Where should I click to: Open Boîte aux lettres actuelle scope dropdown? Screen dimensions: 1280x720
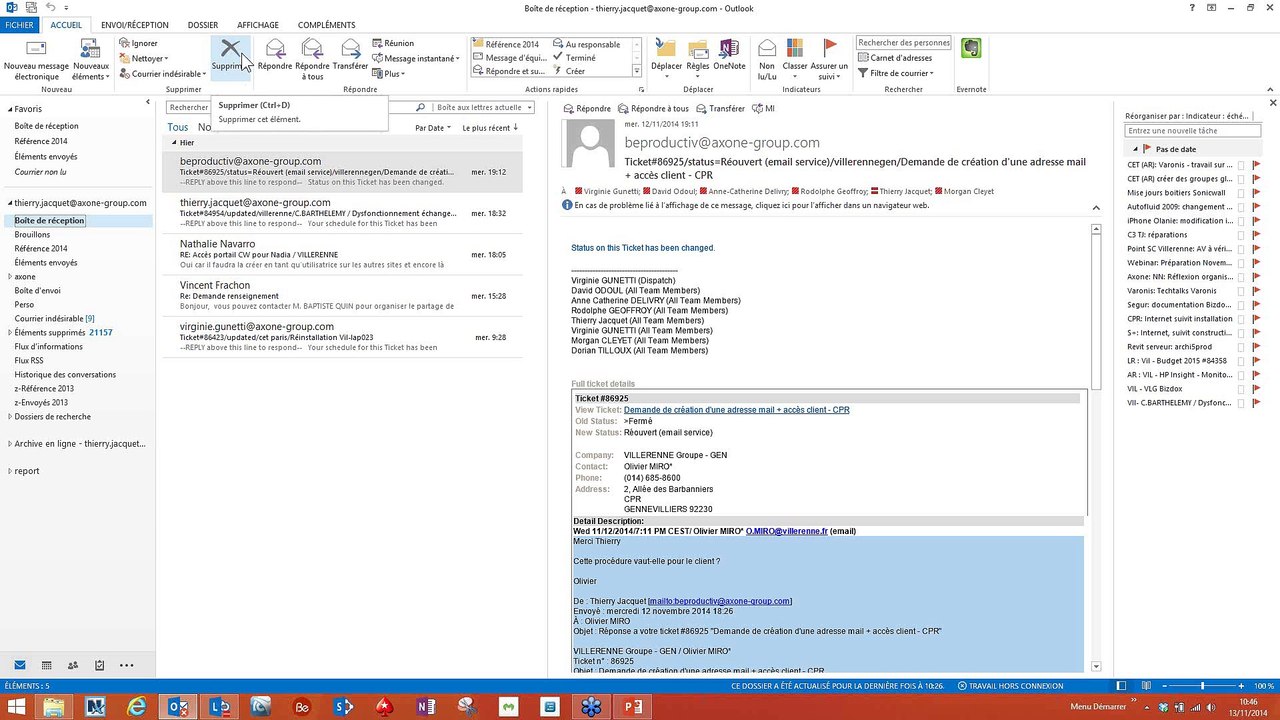483,107
